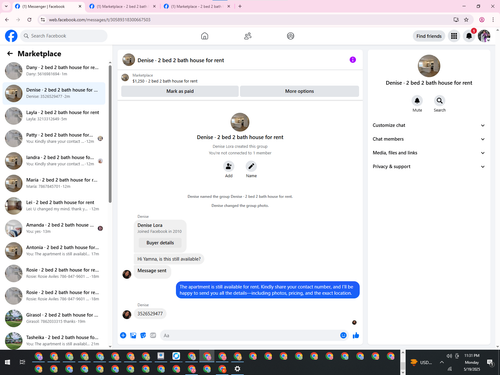
Task: Click the More options button
Action: (x=299, y=91)
